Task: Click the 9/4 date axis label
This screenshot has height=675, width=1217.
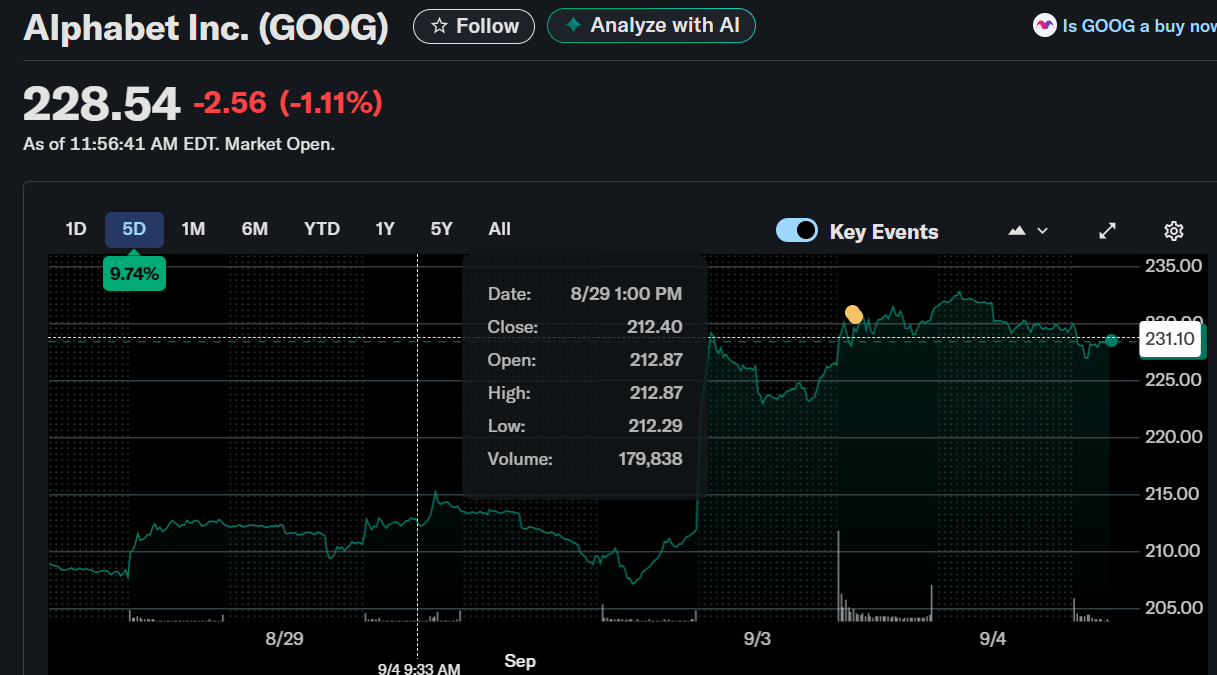Action: tap(993, 638)
